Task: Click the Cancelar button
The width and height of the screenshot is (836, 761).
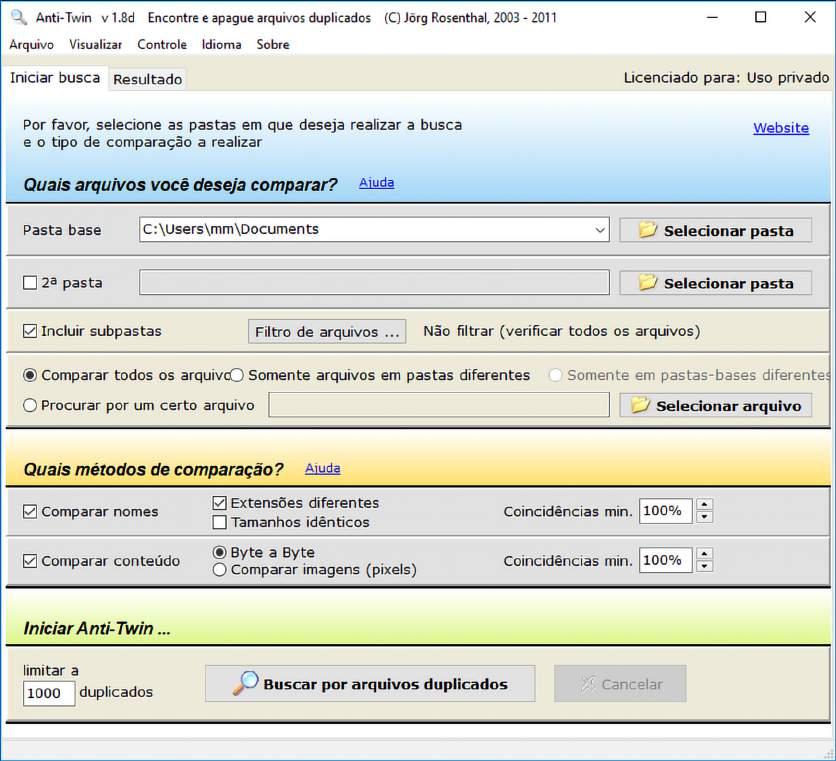Action: tap(620, 684)
